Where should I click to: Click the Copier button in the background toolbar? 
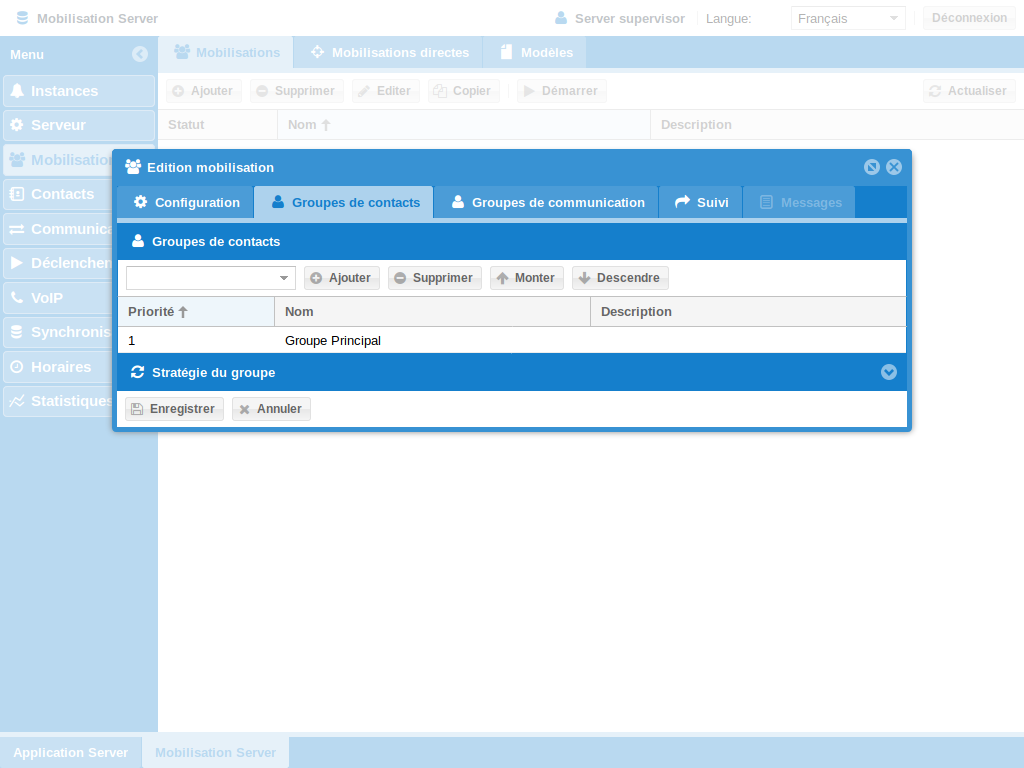tap(464, 91)
